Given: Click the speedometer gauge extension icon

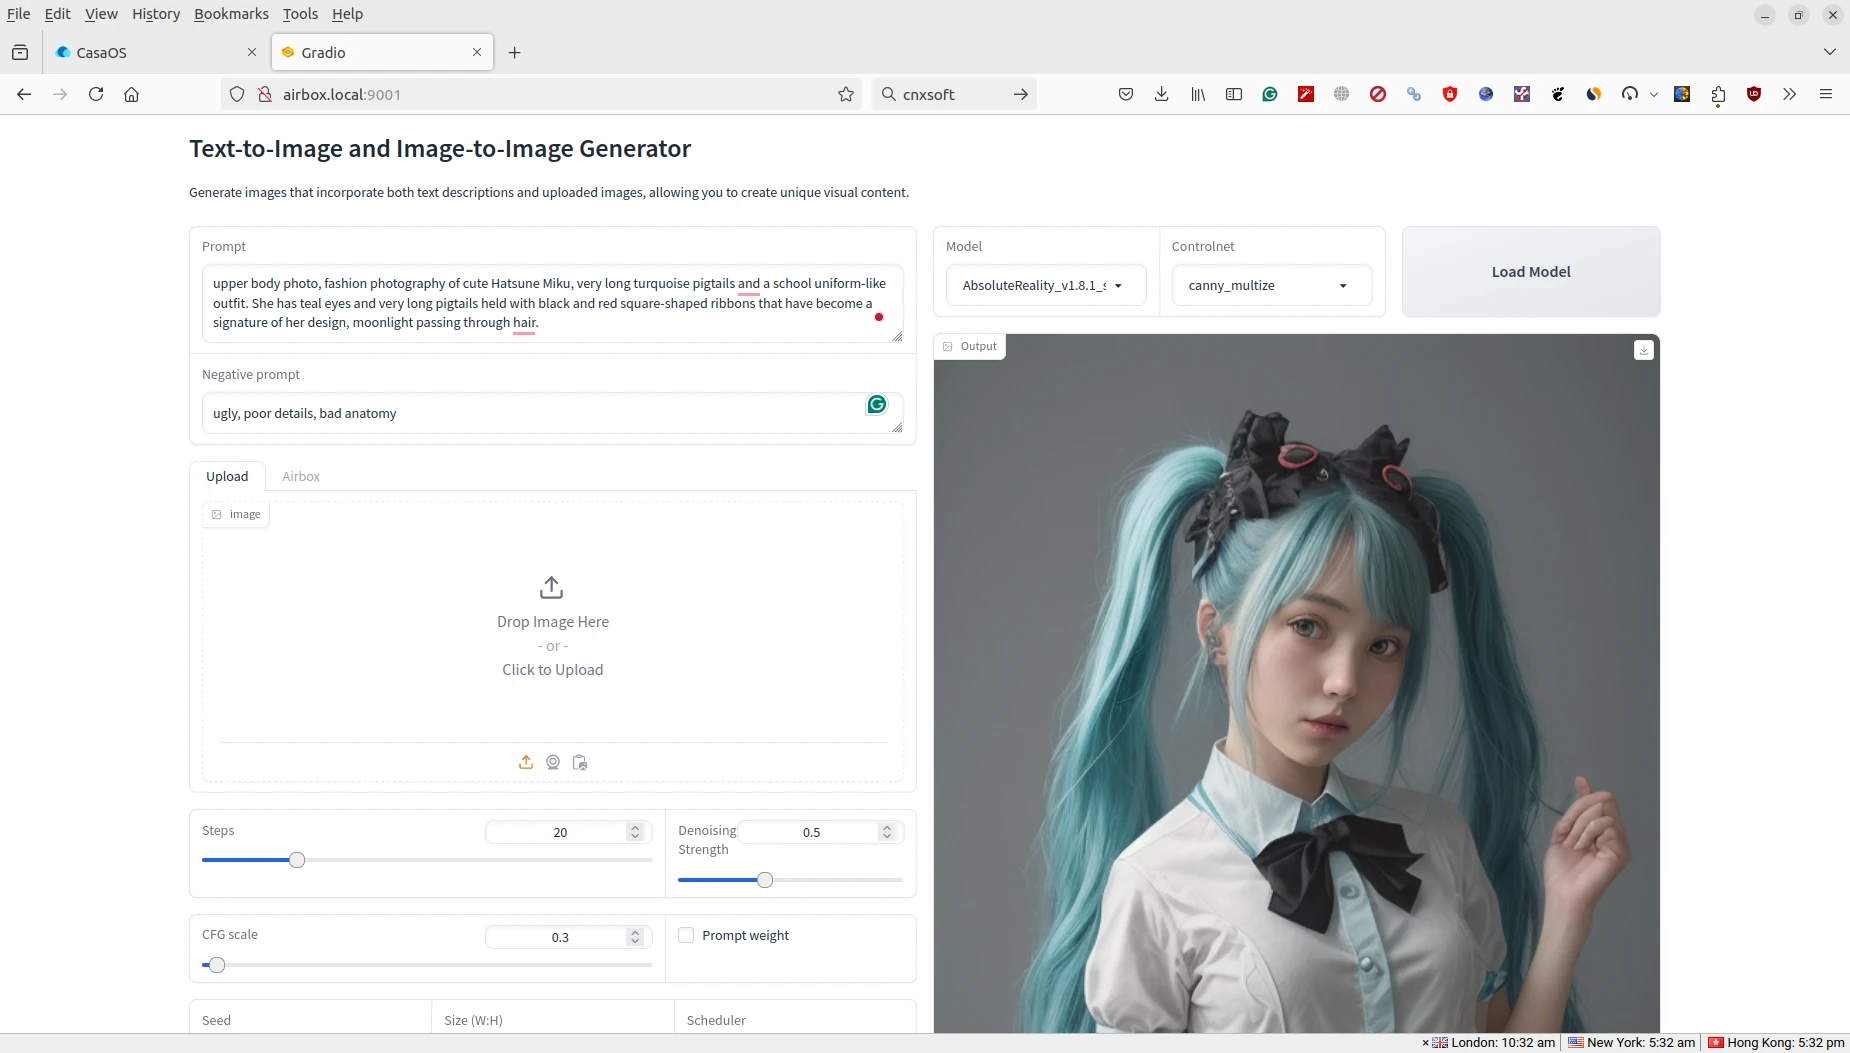Looking at the screenshot, I should click(x=1630, y=94).
